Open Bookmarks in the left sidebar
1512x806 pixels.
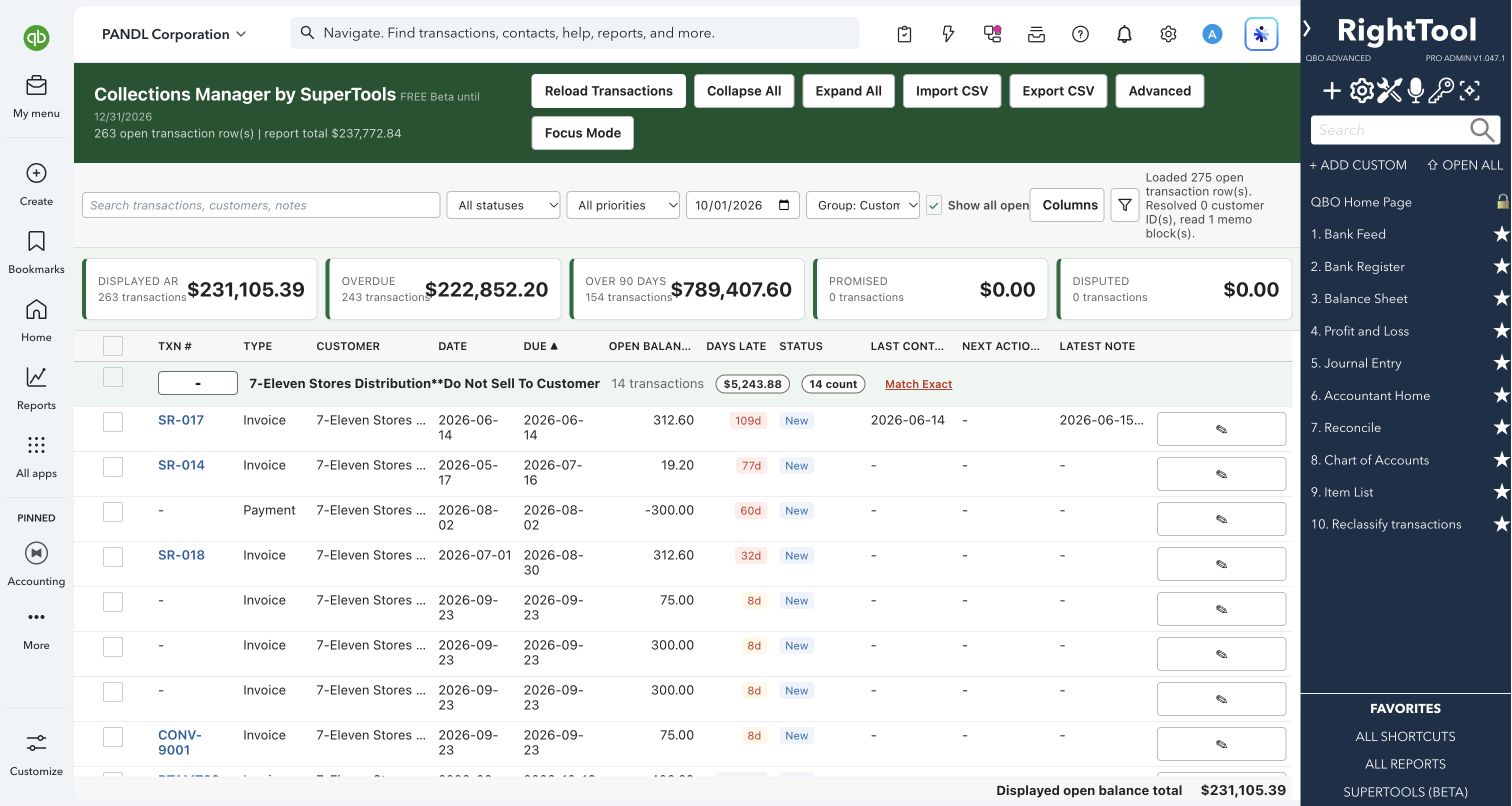pyautogui.click(x=36, y=252)
